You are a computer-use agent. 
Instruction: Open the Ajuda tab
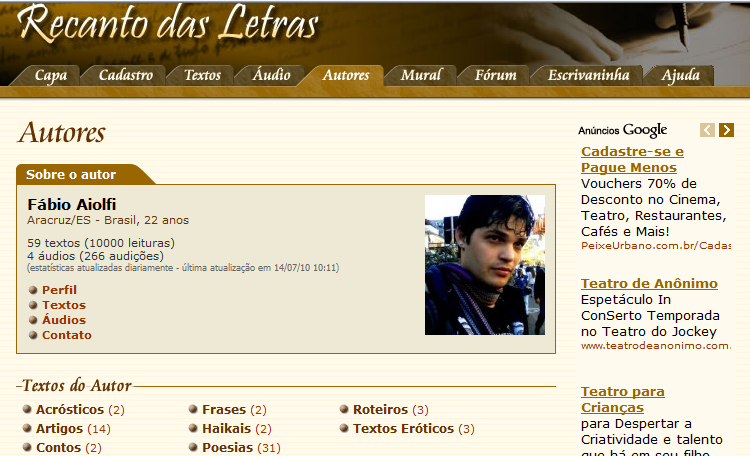pyautogui.click(x=680, y=75)
